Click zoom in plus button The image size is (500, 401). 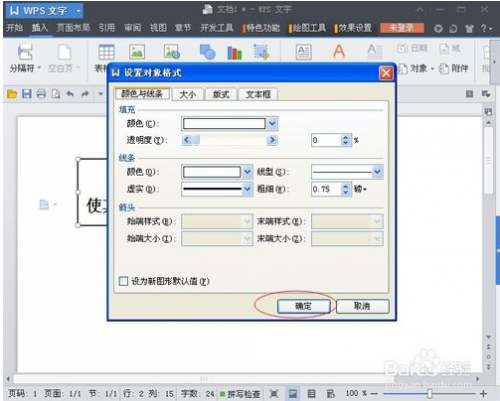click(x=483, y=394)
